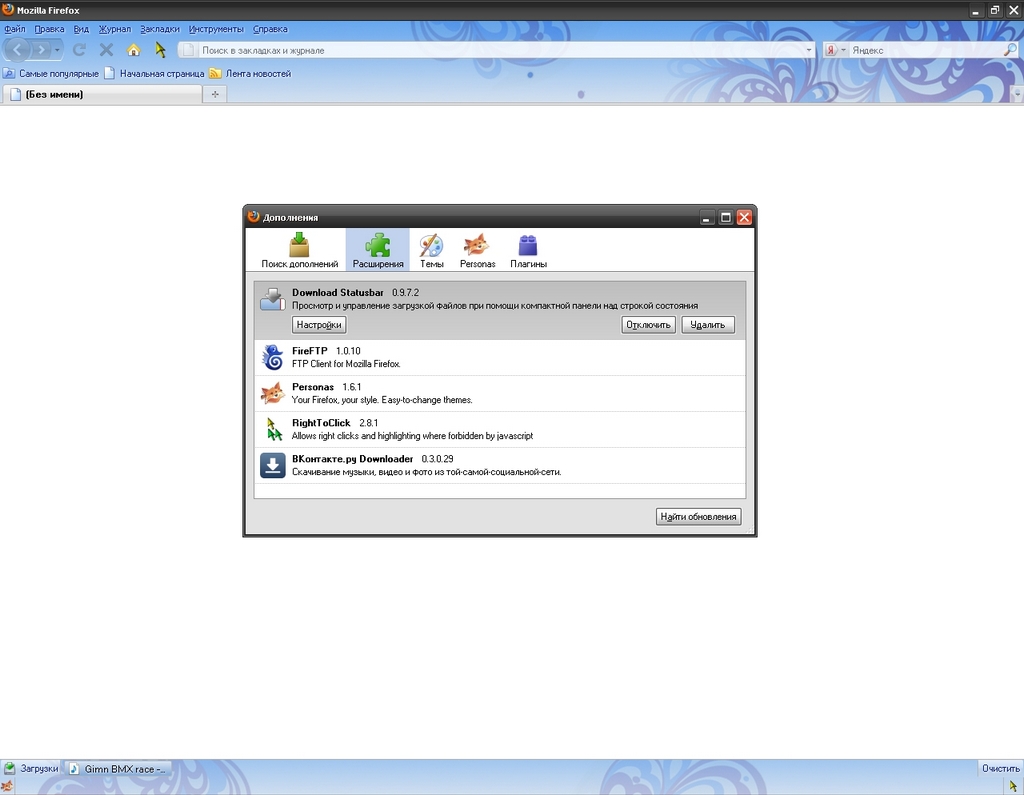This screenshot has width=1024, height=795.
Task: Open the Personas fox icon section
Action: coord(477,250)
